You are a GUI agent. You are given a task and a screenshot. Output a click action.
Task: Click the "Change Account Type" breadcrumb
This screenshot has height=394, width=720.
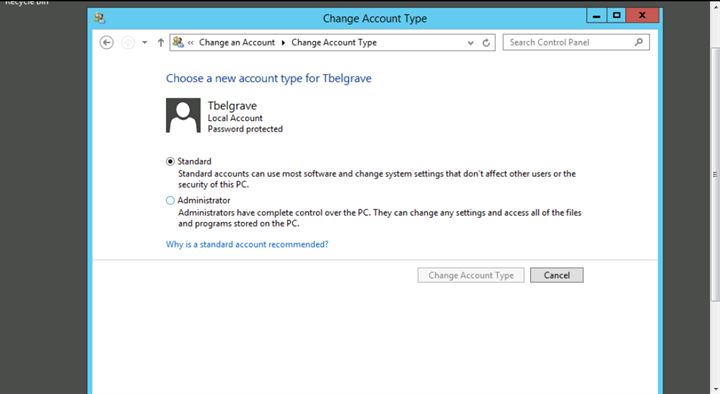click(x=334, y=42)
